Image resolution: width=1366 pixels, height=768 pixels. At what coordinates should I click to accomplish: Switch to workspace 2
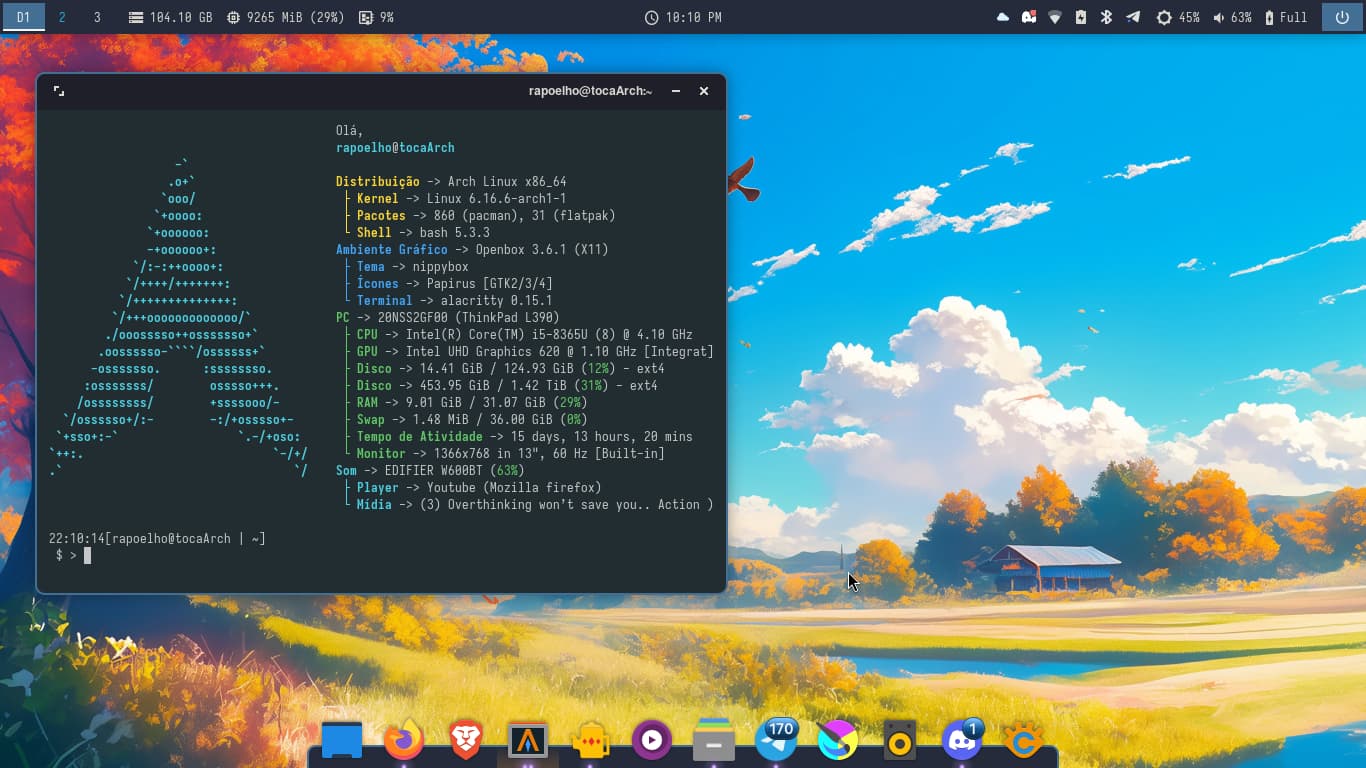point(63,17)
